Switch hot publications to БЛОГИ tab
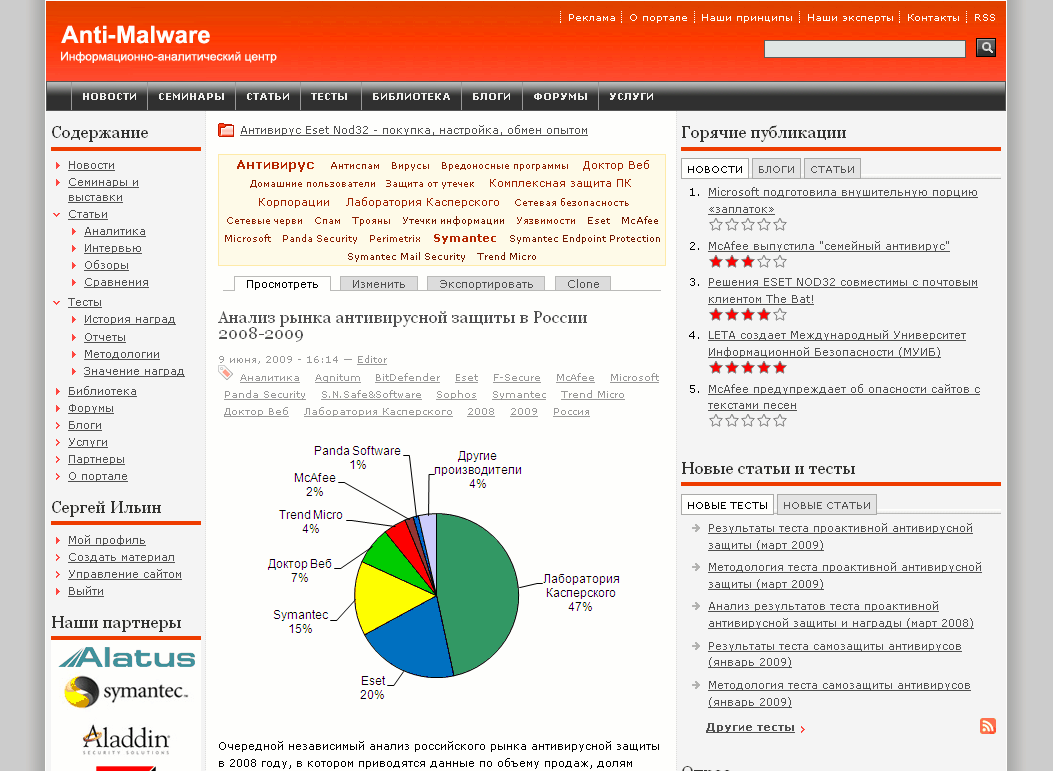 776,169
